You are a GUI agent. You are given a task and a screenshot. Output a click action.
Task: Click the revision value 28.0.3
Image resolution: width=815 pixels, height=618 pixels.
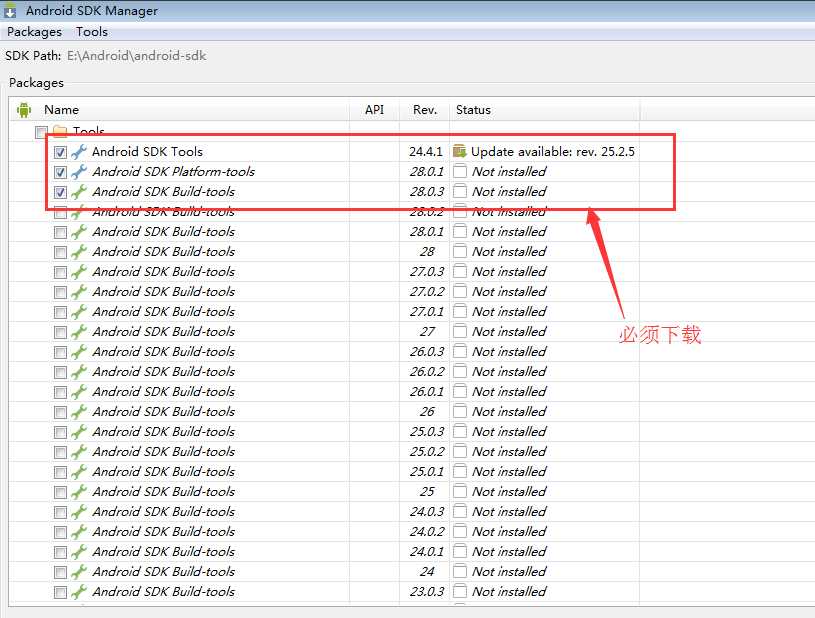[427, 192]
